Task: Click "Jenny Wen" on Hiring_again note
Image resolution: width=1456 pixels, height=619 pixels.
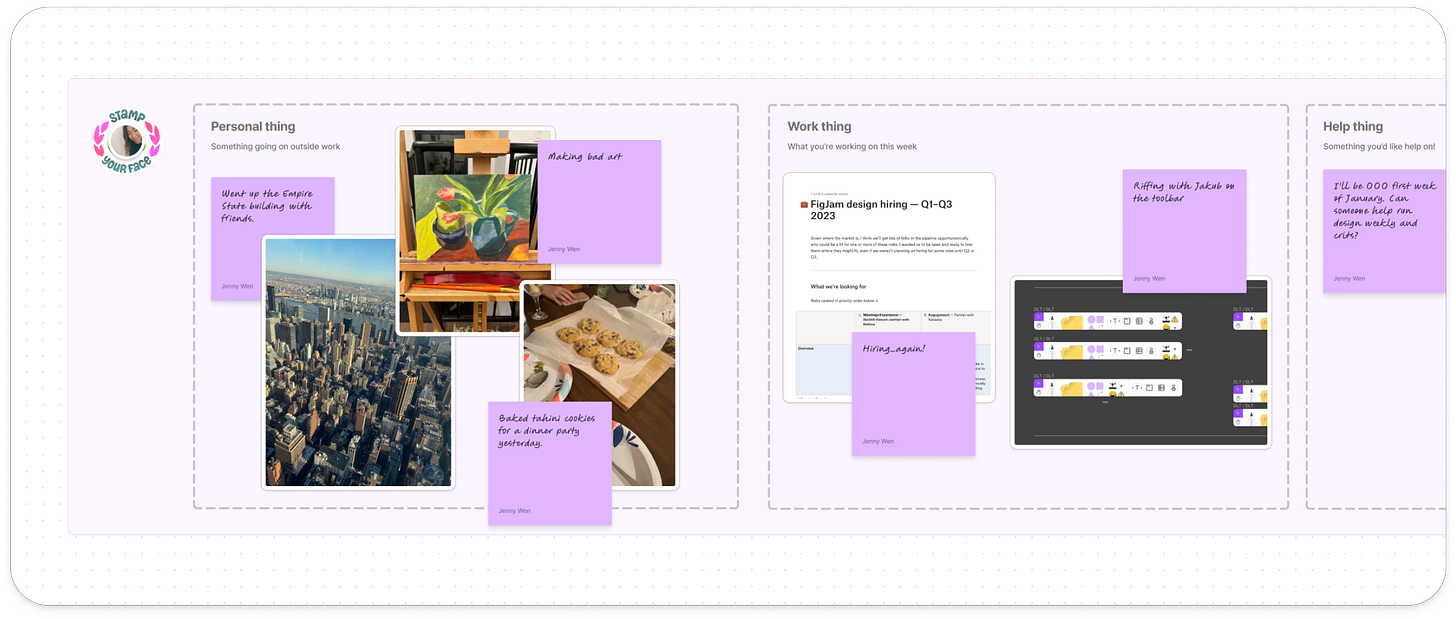Action: tap(878, 441)
